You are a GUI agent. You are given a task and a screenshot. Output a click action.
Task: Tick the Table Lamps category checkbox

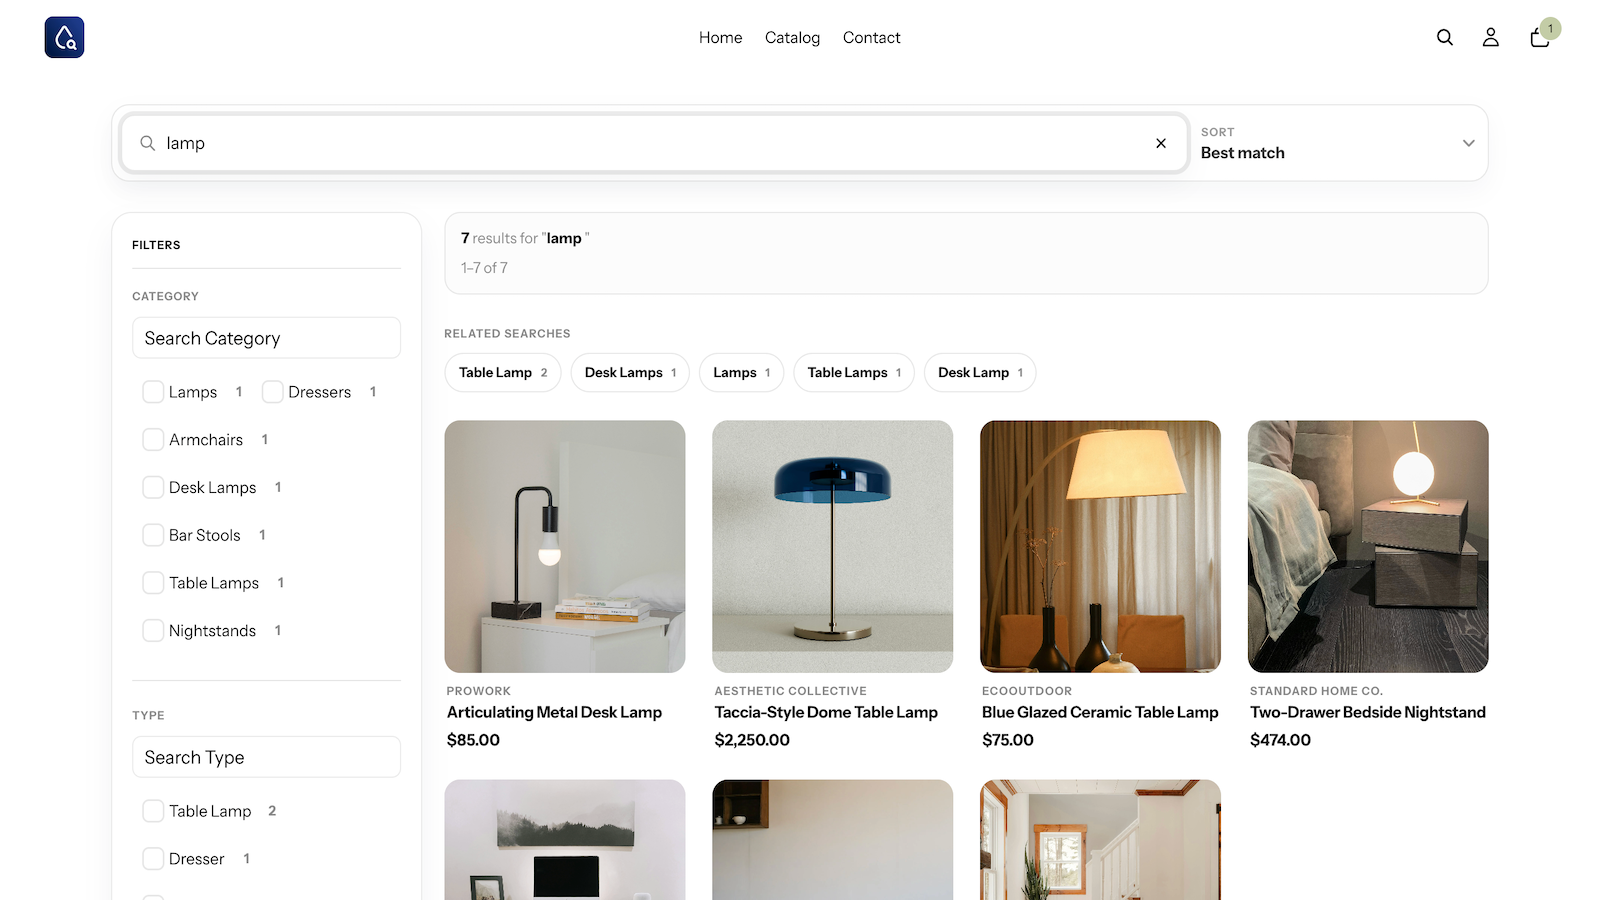click(x=153, y=583)
